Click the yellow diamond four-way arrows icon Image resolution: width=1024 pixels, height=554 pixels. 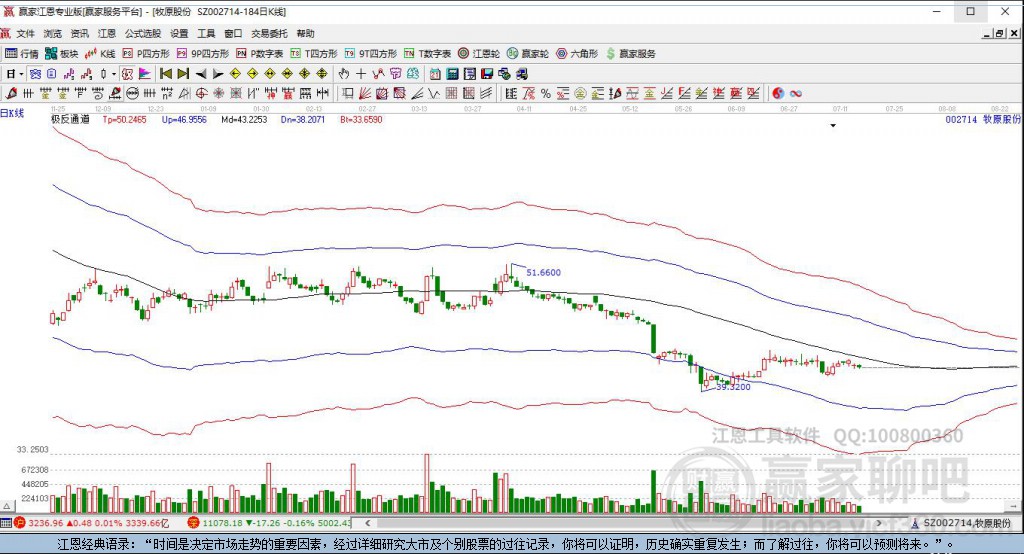click(304, 74)
